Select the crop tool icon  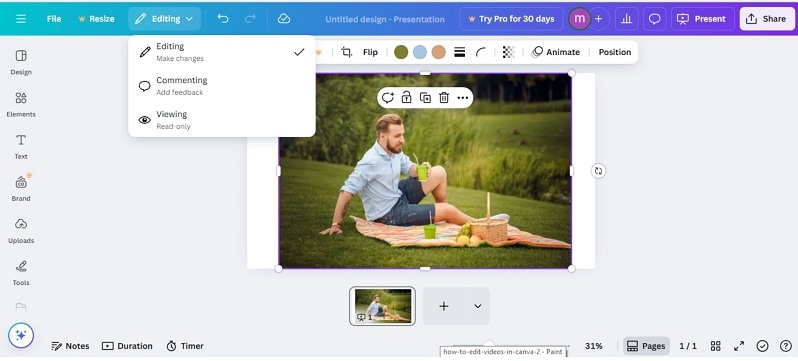(347, 52)
